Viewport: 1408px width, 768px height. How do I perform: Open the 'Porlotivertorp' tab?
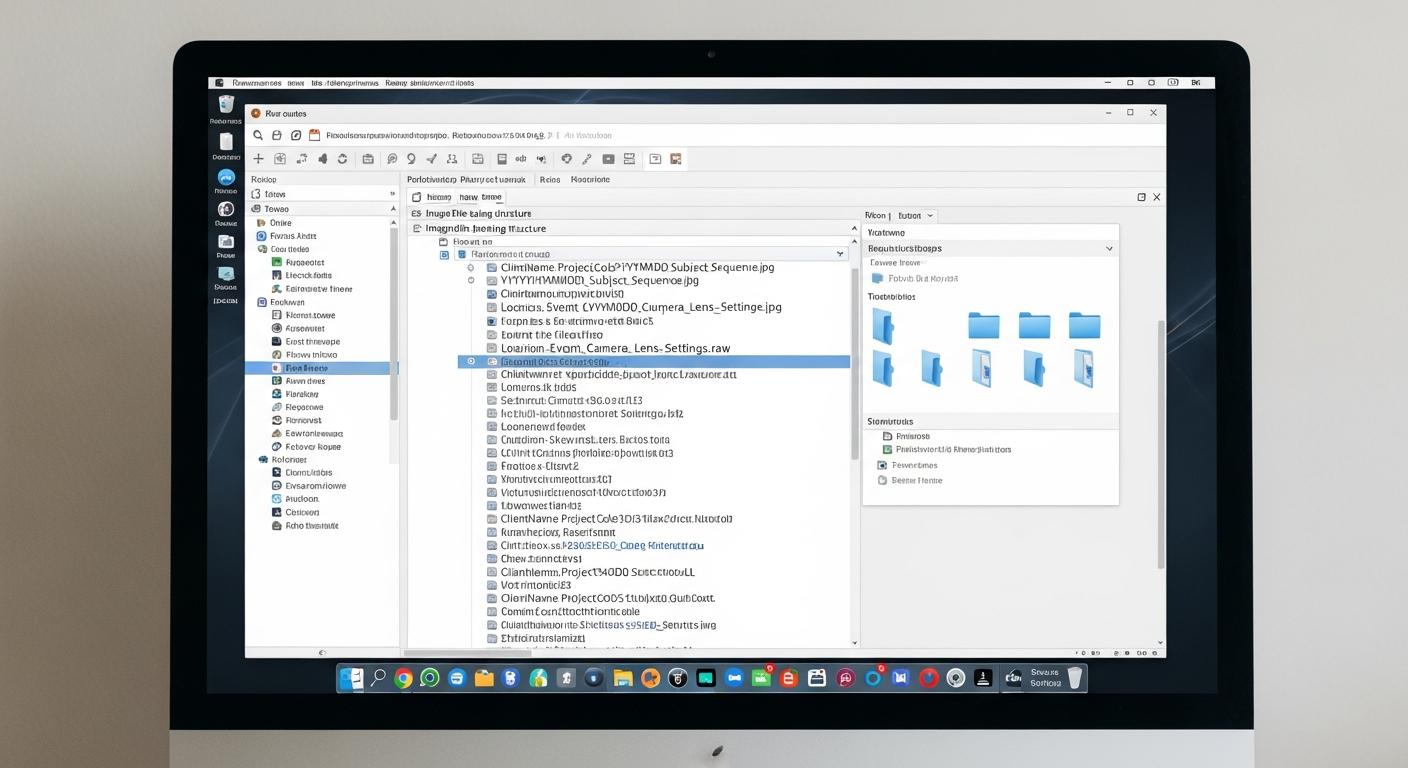pos(431,180)
